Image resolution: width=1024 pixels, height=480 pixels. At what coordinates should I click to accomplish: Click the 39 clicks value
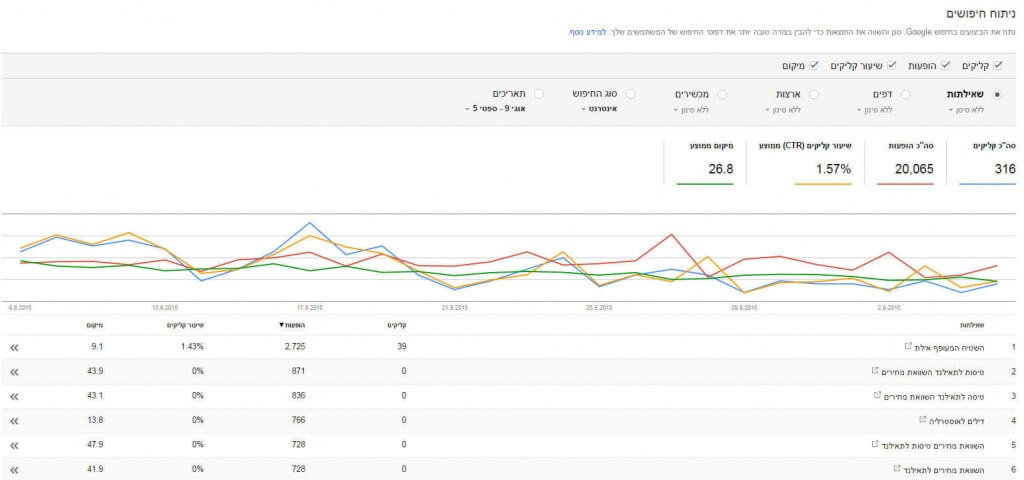pyautogui.click(x=401, y=347)
